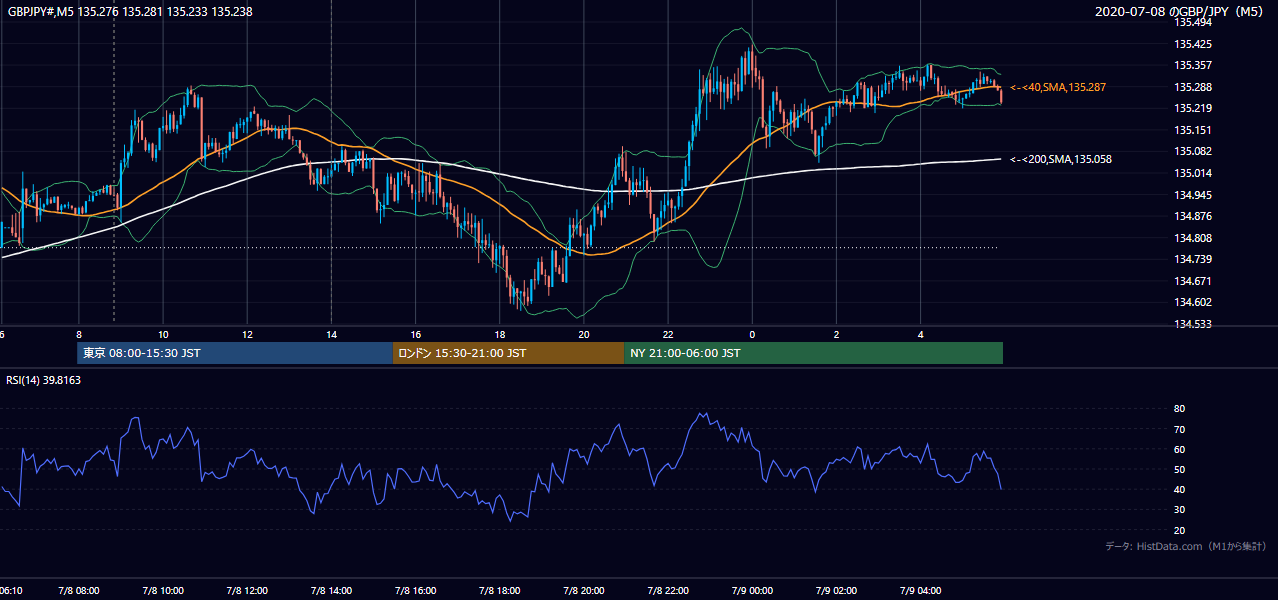
Task: Click hour label 16 under price chart
Action: click(x=415, y=335)
